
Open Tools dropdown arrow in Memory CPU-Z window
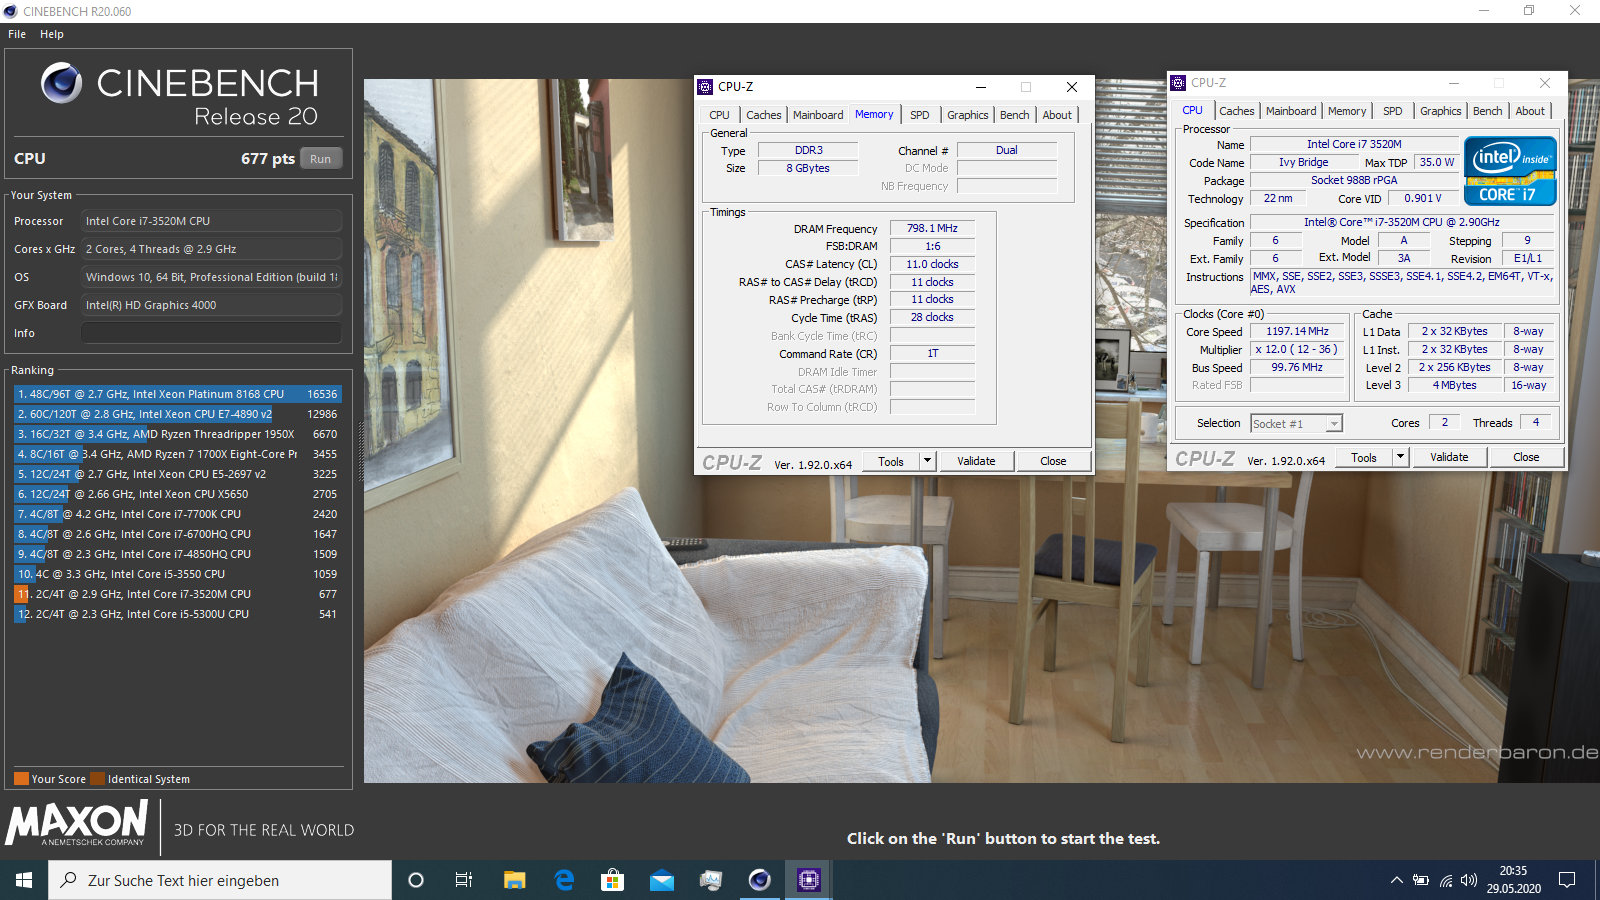tap(927, 461)
